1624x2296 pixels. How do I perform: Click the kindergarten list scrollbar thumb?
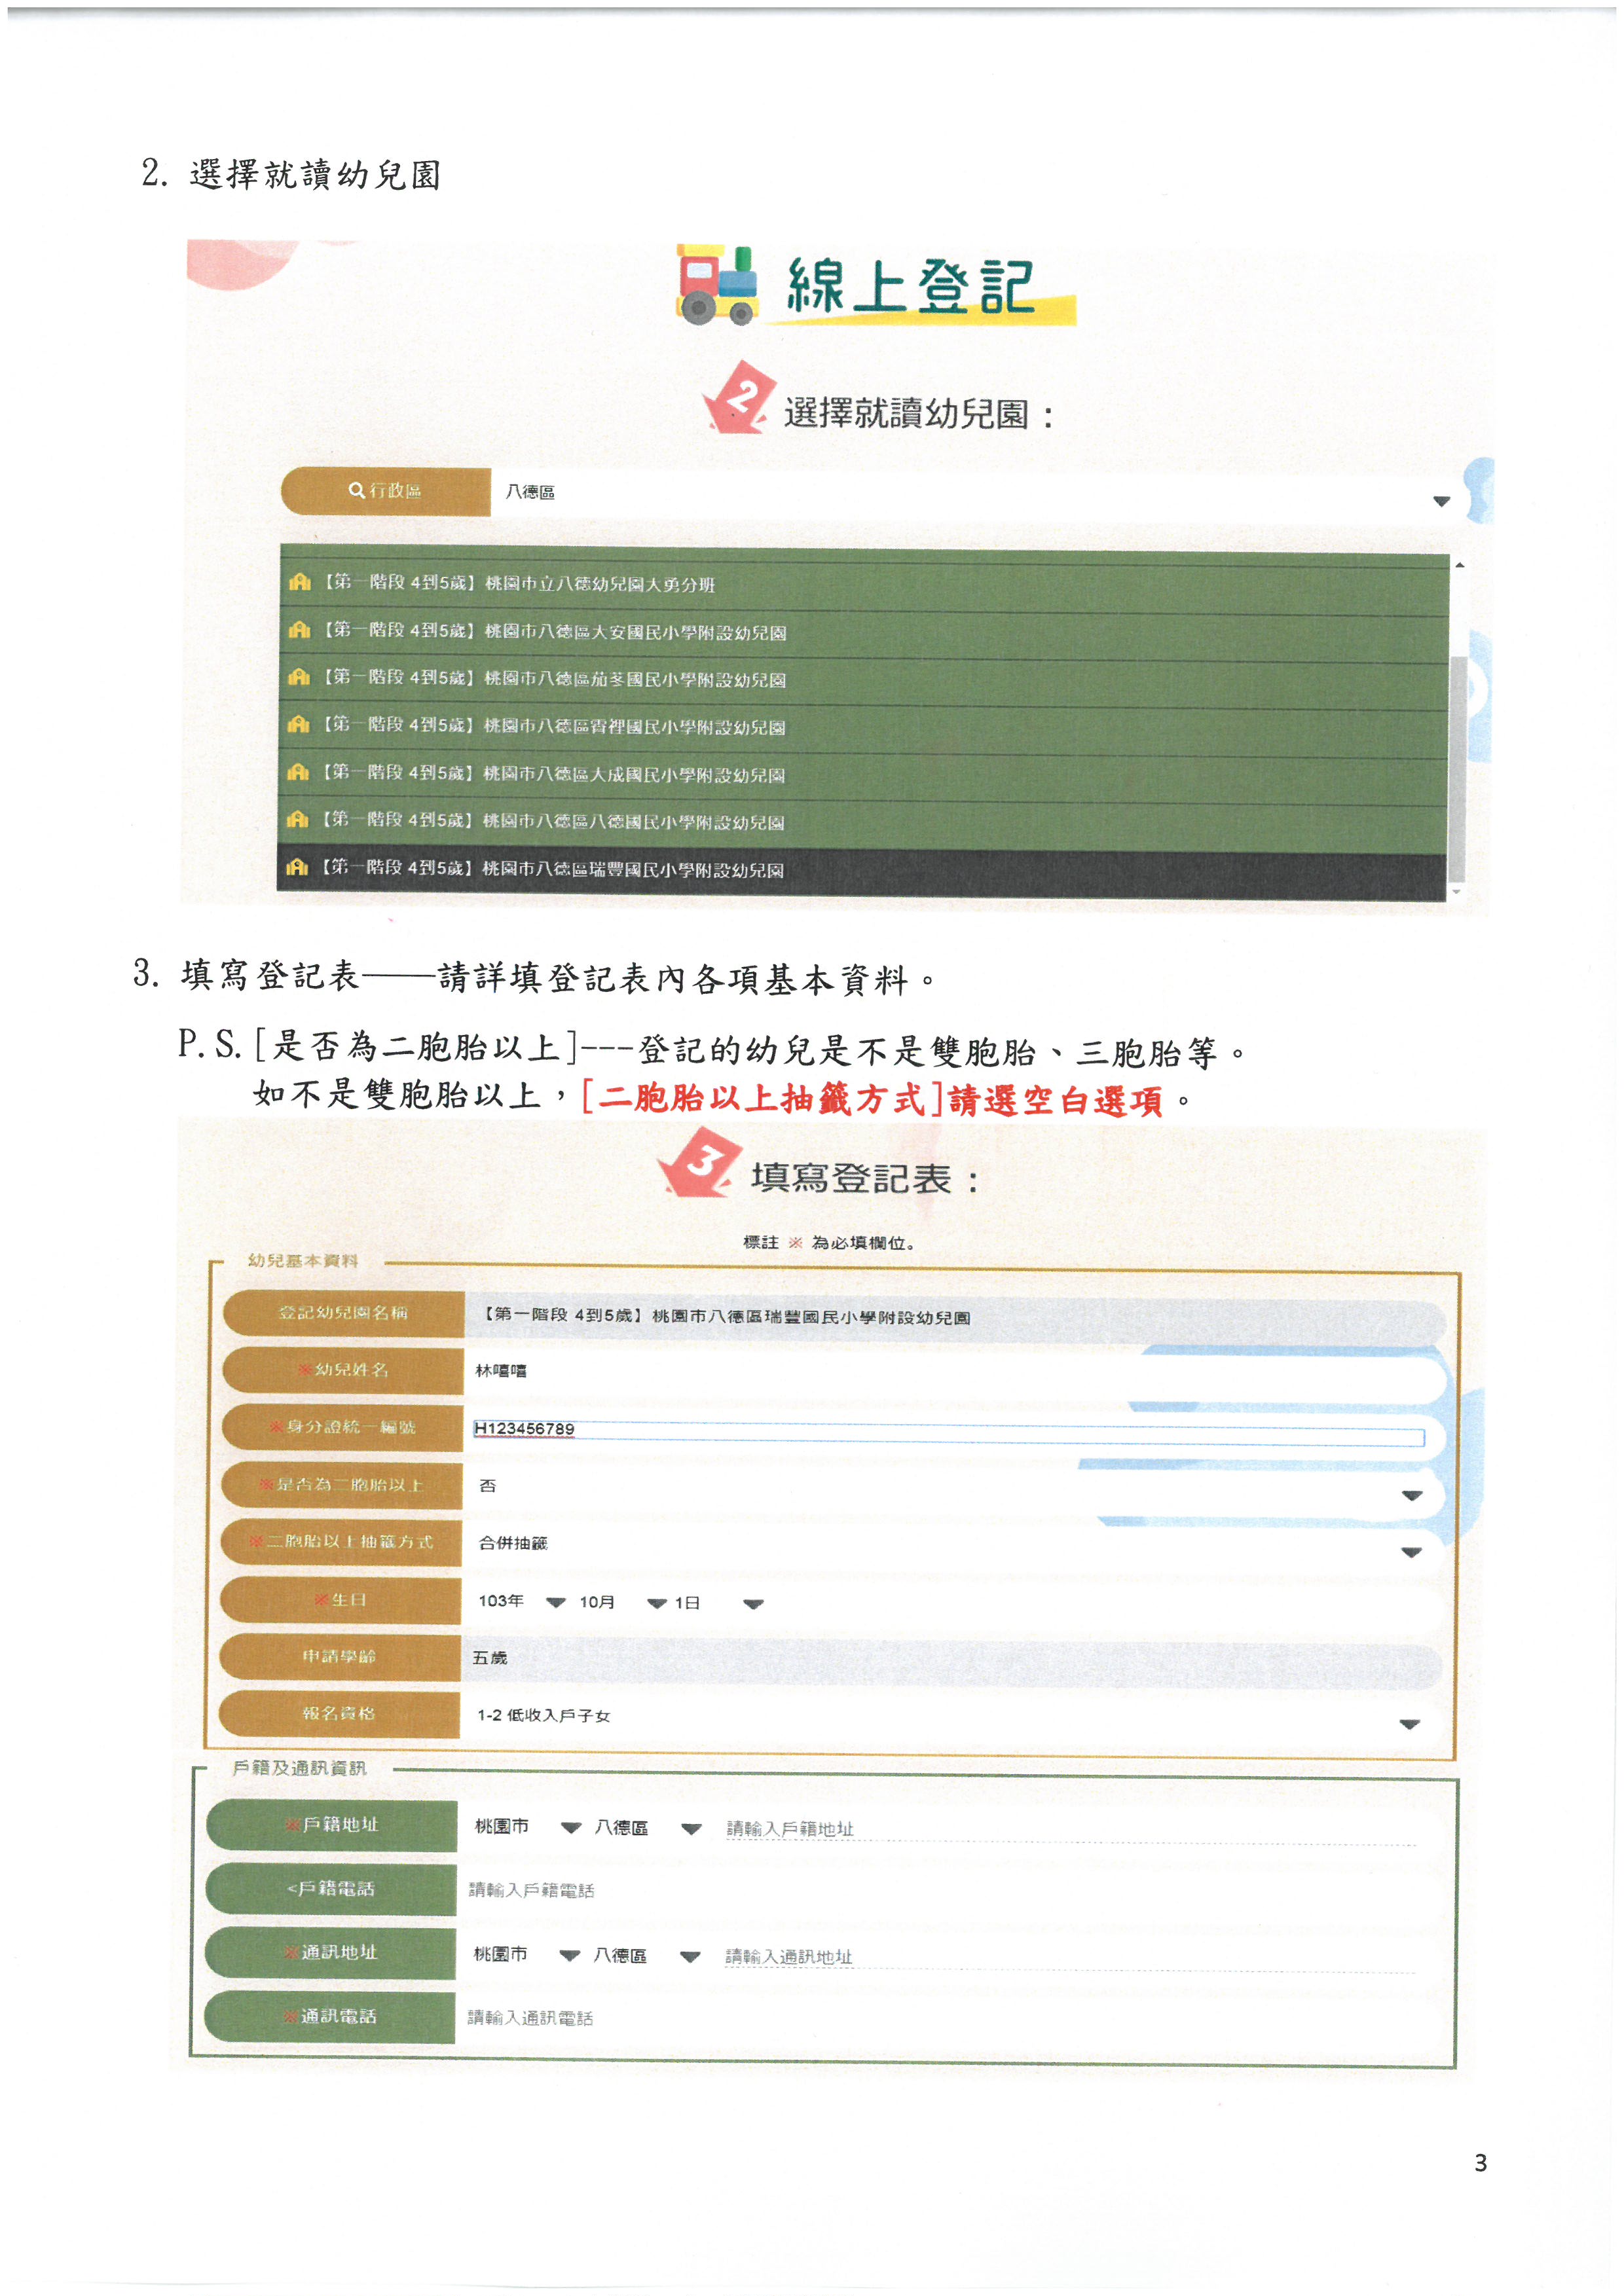click(x=1458, y=768)
